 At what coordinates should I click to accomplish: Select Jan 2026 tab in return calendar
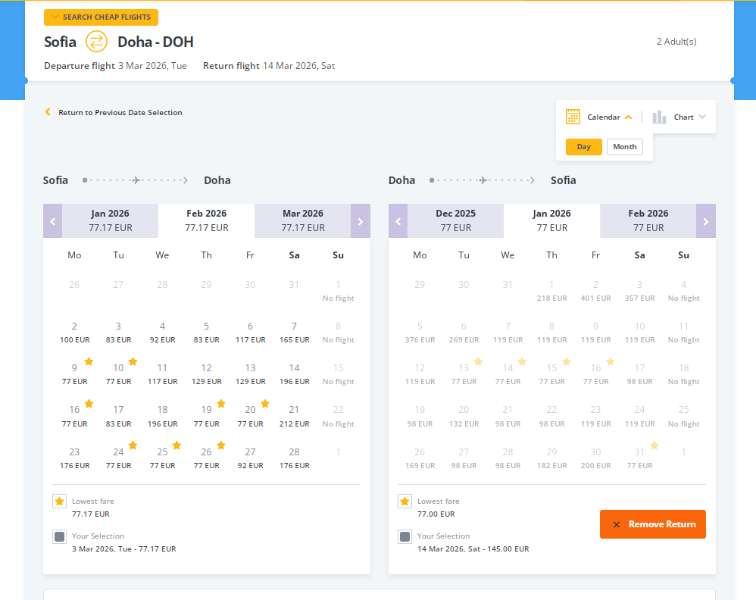pos(552,221)
